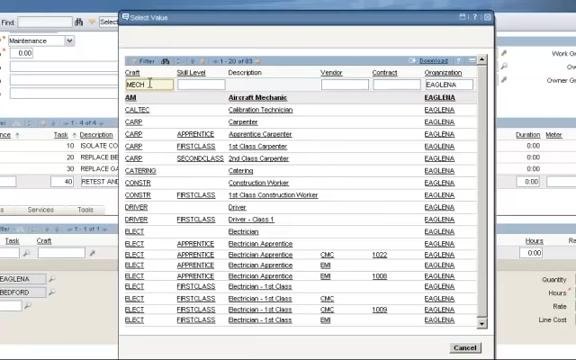Sort tasks by the Task column header
576x360 pixels.
pos(61,135)
